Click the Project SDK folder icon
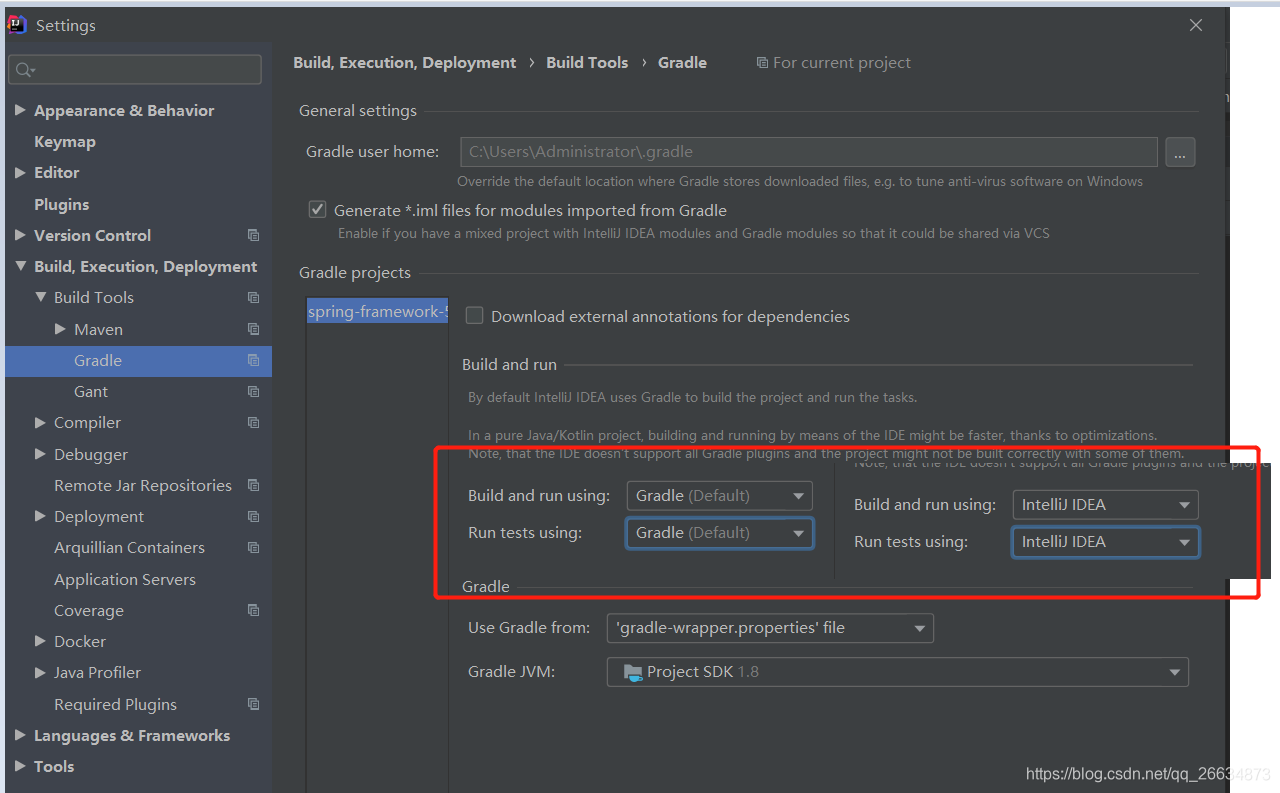This screenshot has height=793, width=1280. point(632,672)
